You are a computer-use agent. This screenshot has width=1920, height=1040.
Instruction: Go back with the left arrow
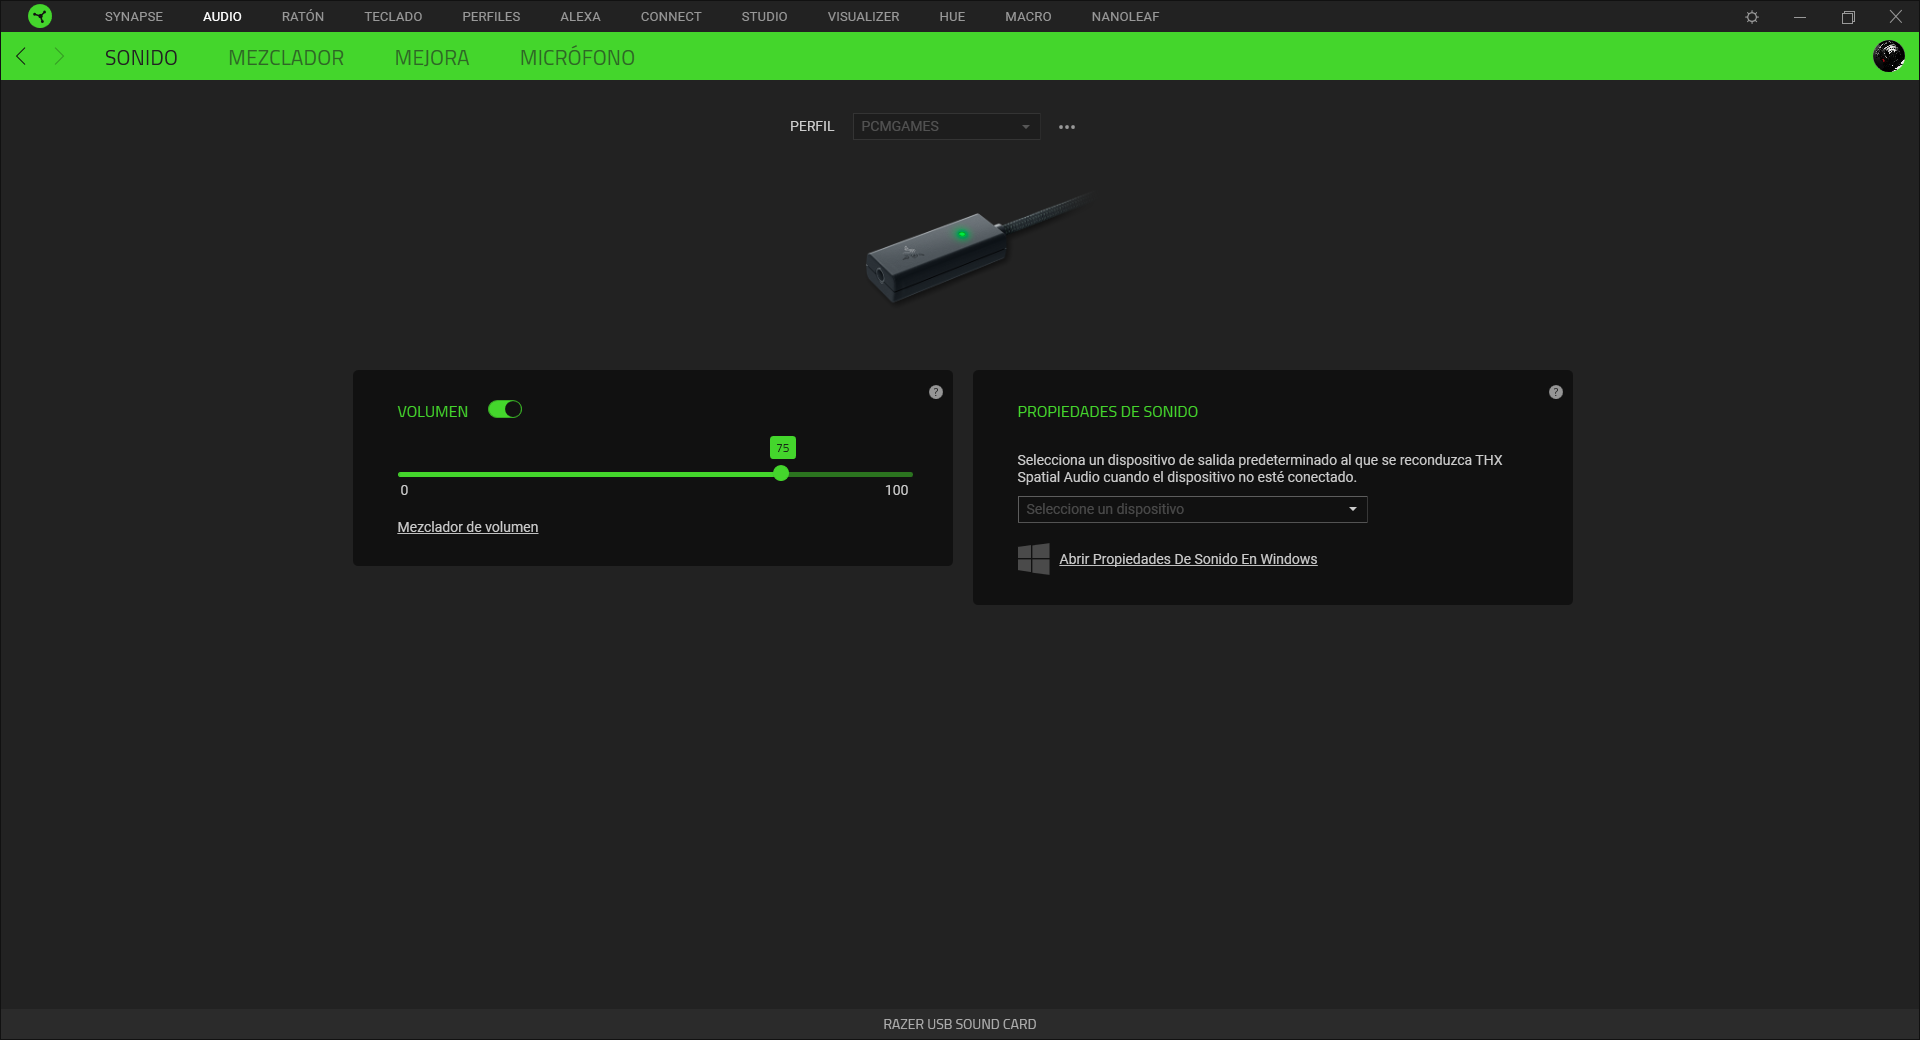coord(21,56)
